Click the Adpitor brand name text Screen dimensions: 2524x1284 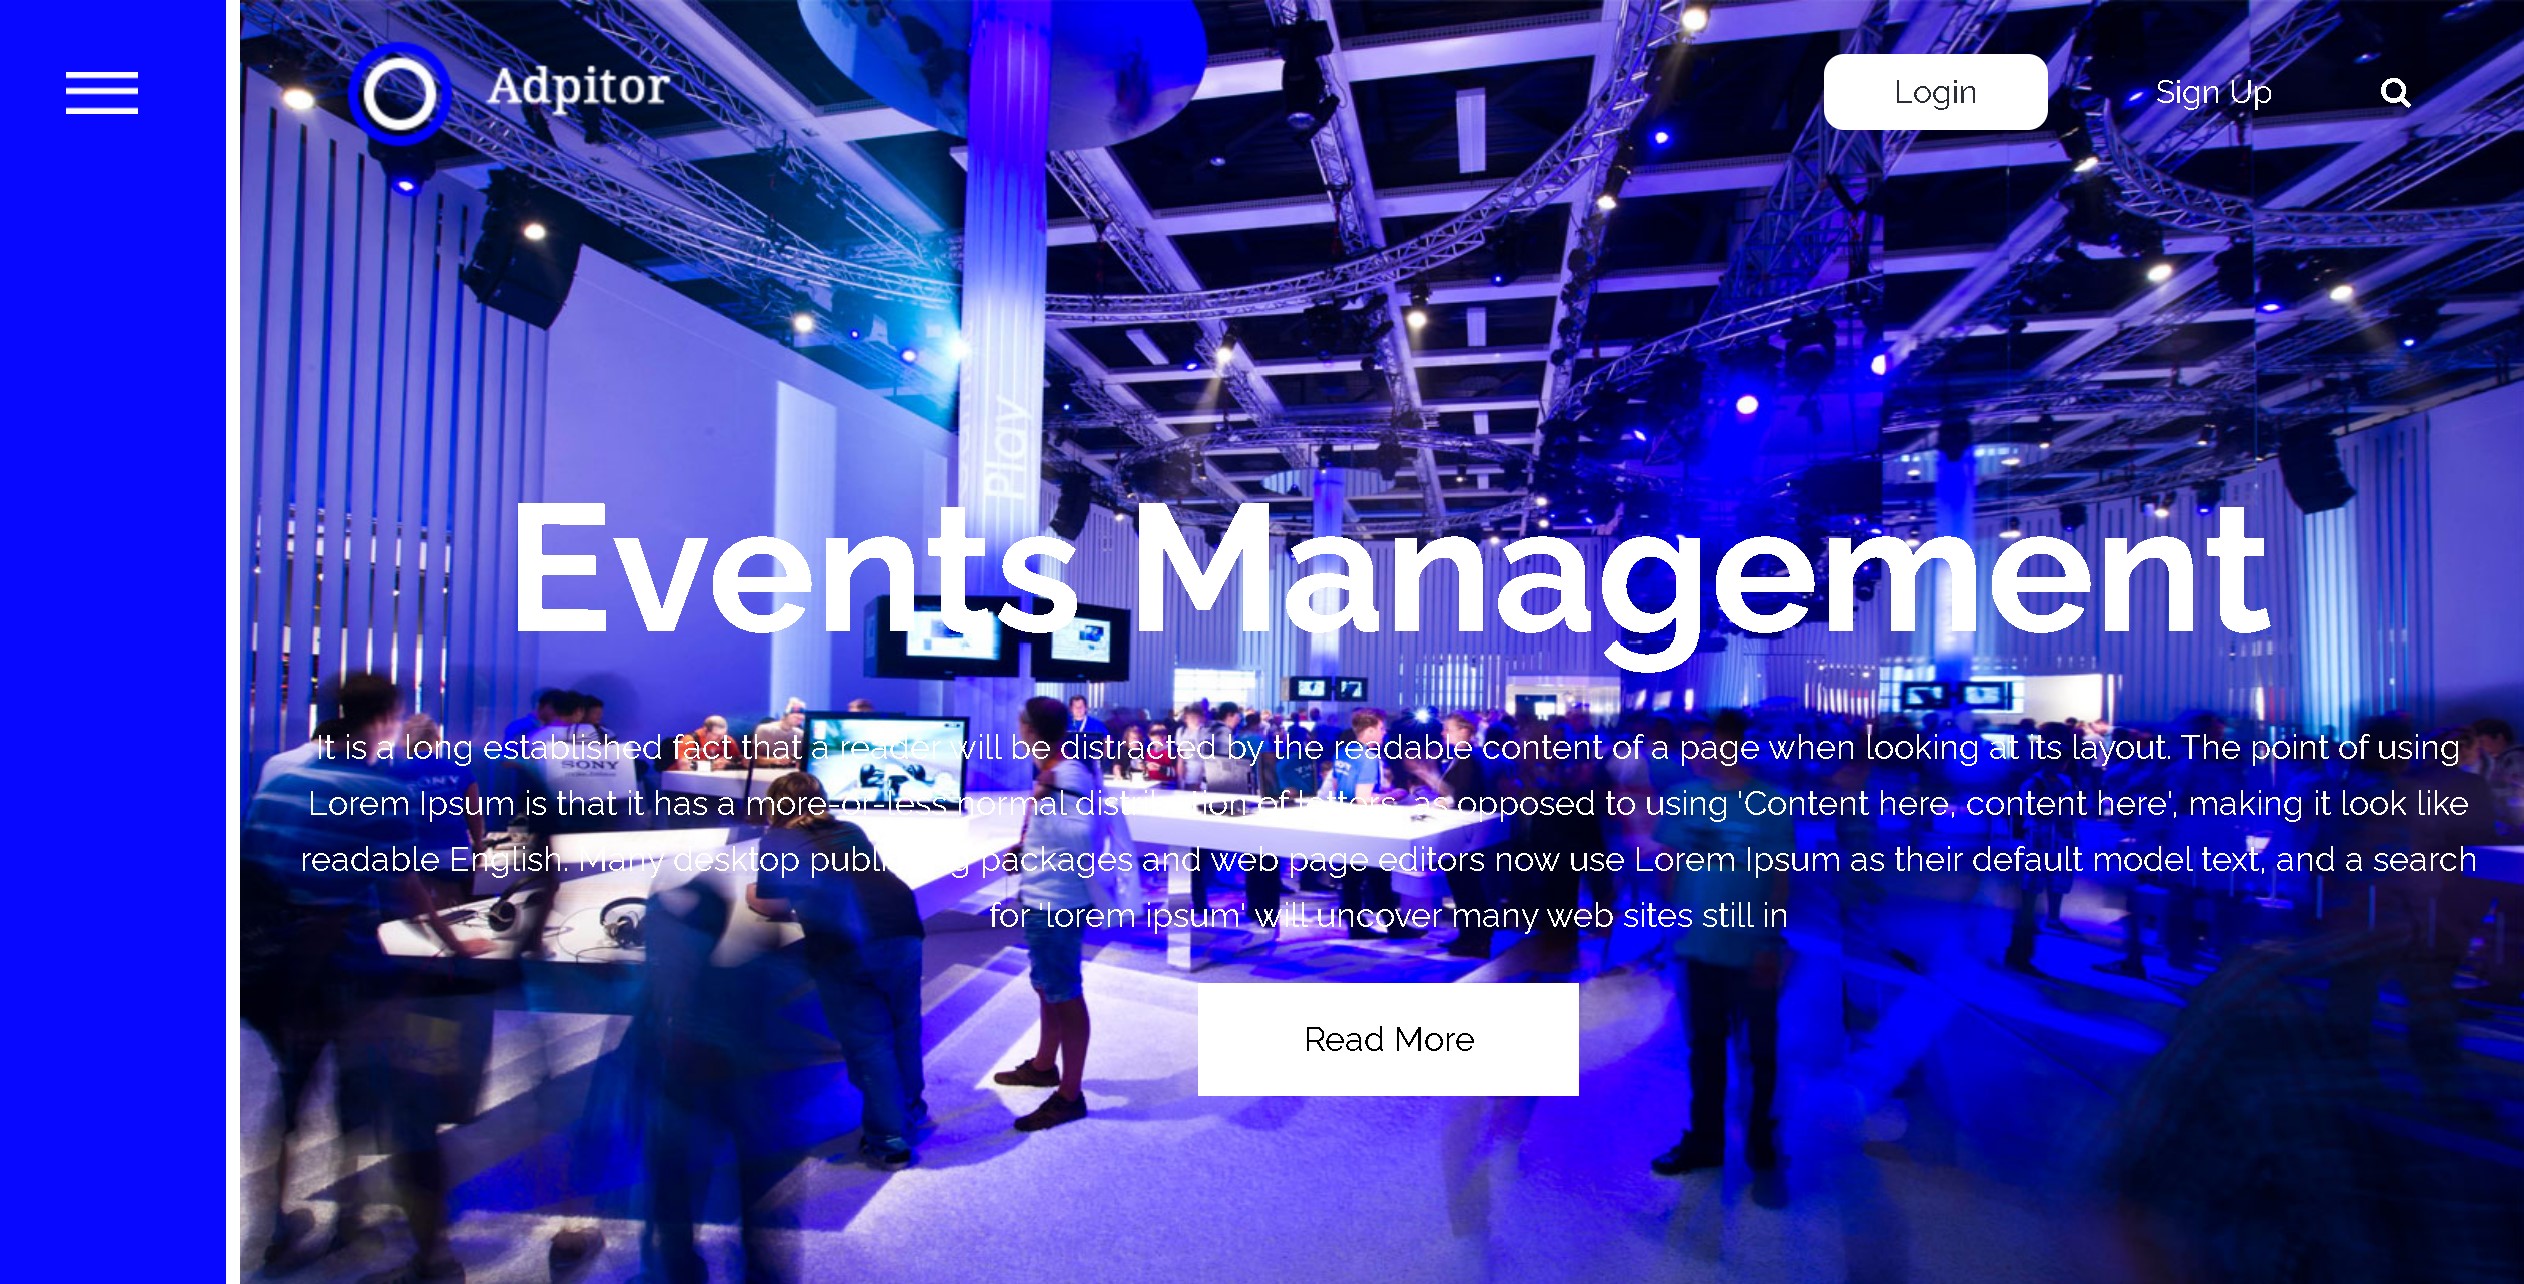[x=578, y=88]
